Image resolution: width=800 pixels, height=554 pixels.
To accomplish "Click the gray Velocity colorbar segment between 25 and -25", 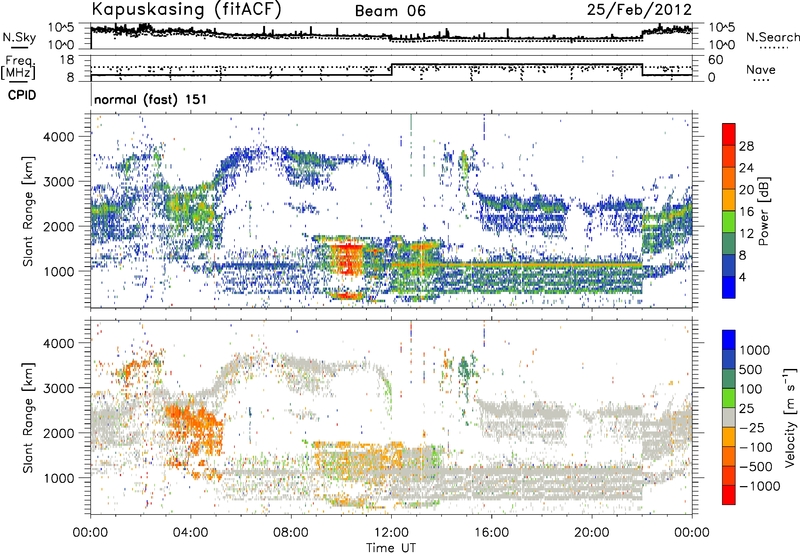I will [729, 418].
